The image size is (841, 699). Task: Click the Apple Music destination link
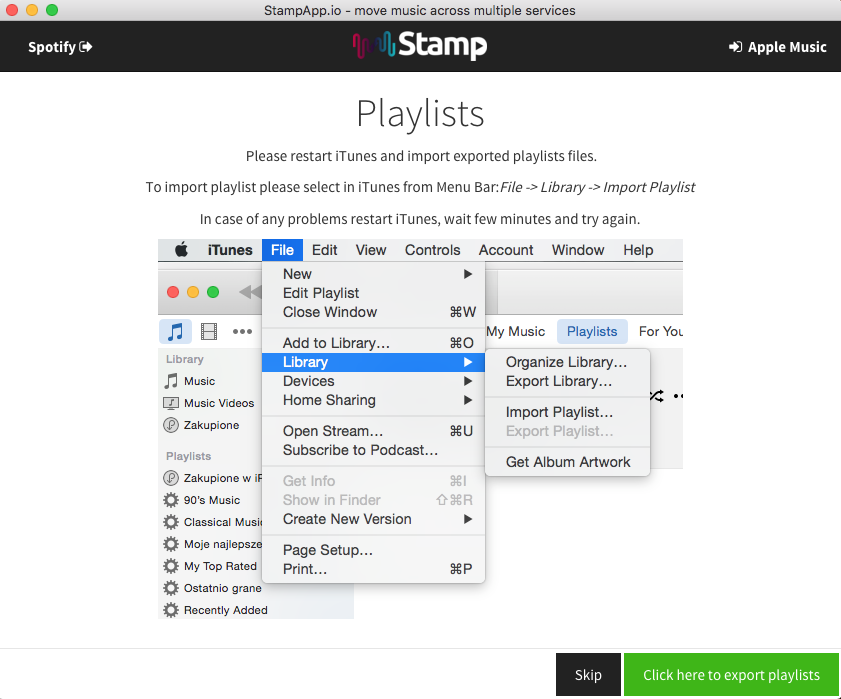(x=778, y=47)
